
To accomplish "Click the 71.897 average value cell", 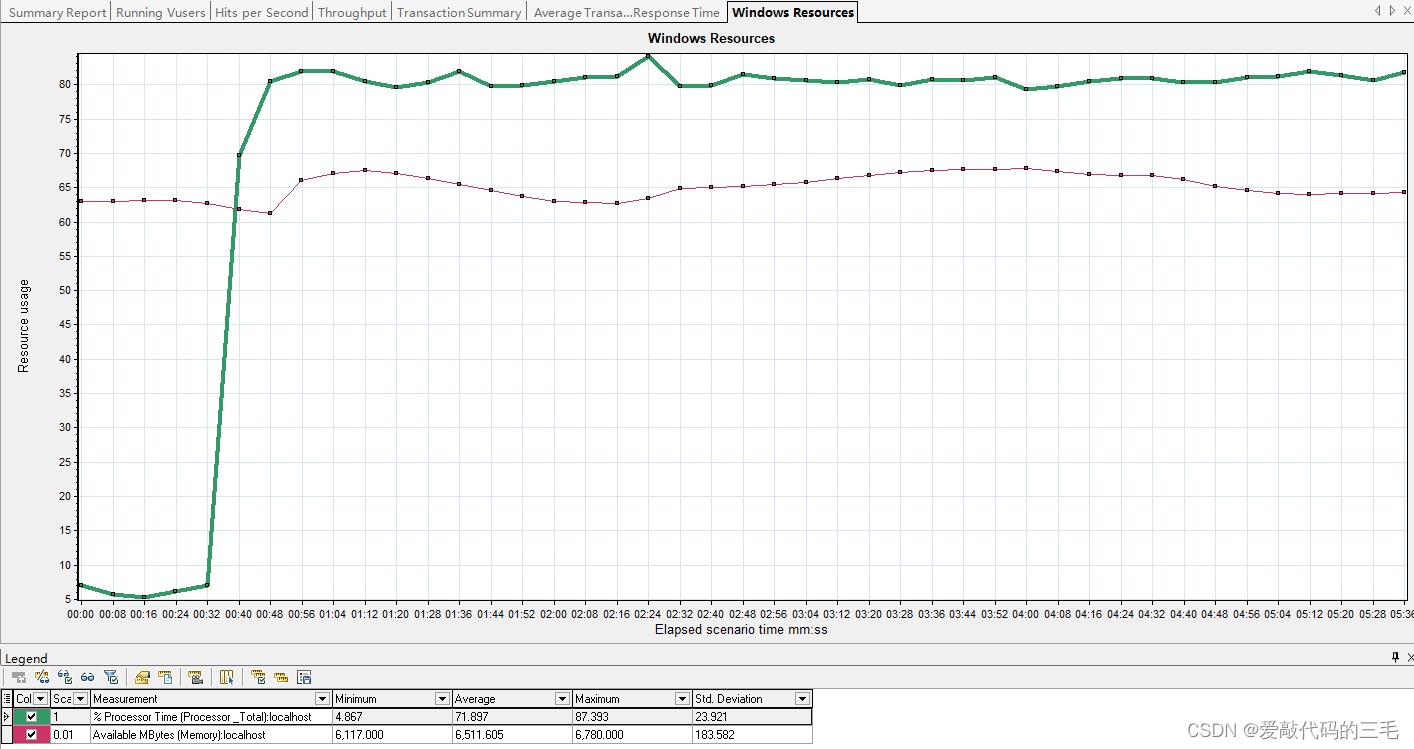I will coord(512,716).
